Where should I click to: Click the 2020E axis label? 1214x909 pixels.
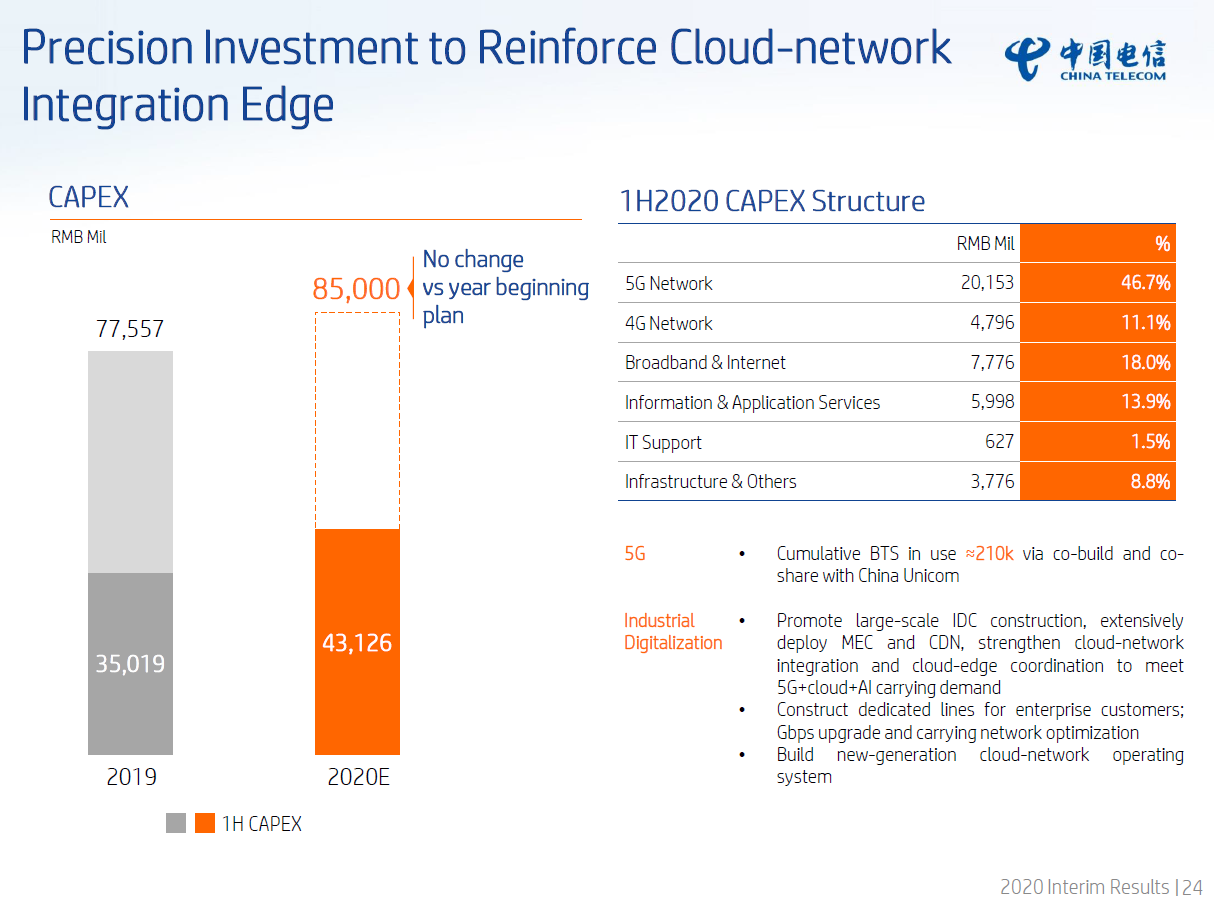pyautogui.click(x=358, y=777)
